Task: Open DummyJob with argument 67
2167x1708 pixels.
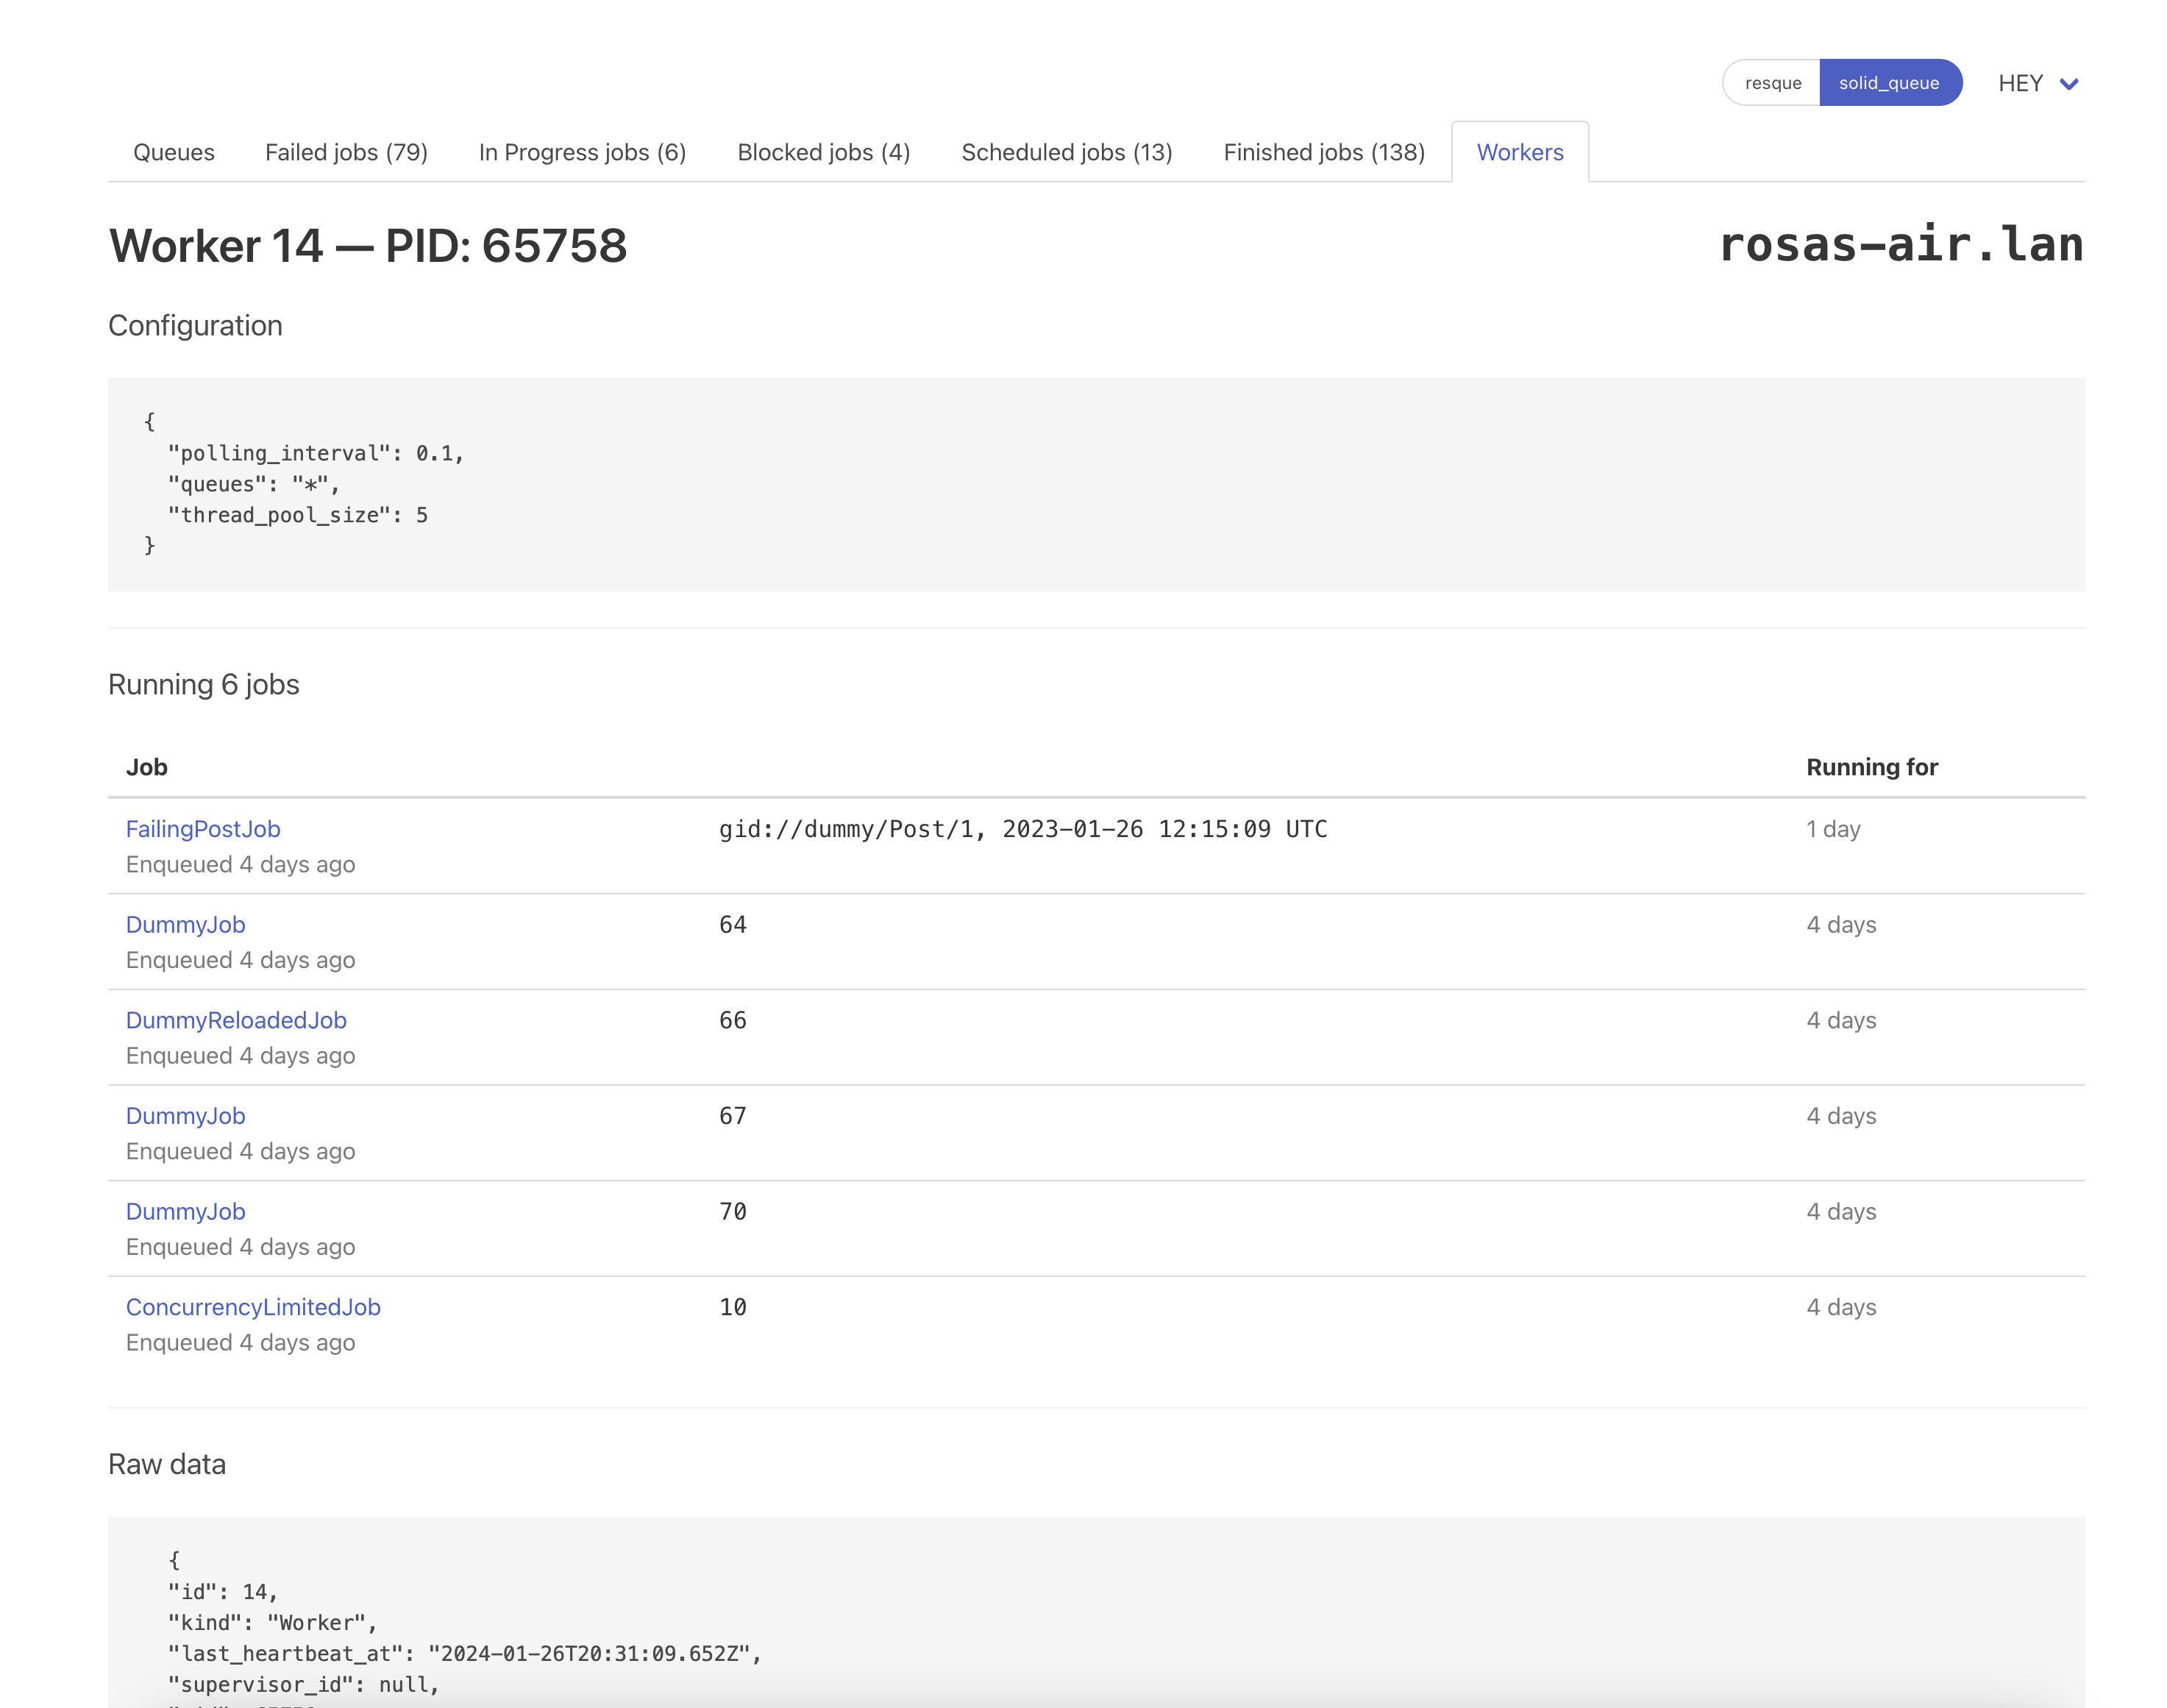Action: coord(185,1116)
